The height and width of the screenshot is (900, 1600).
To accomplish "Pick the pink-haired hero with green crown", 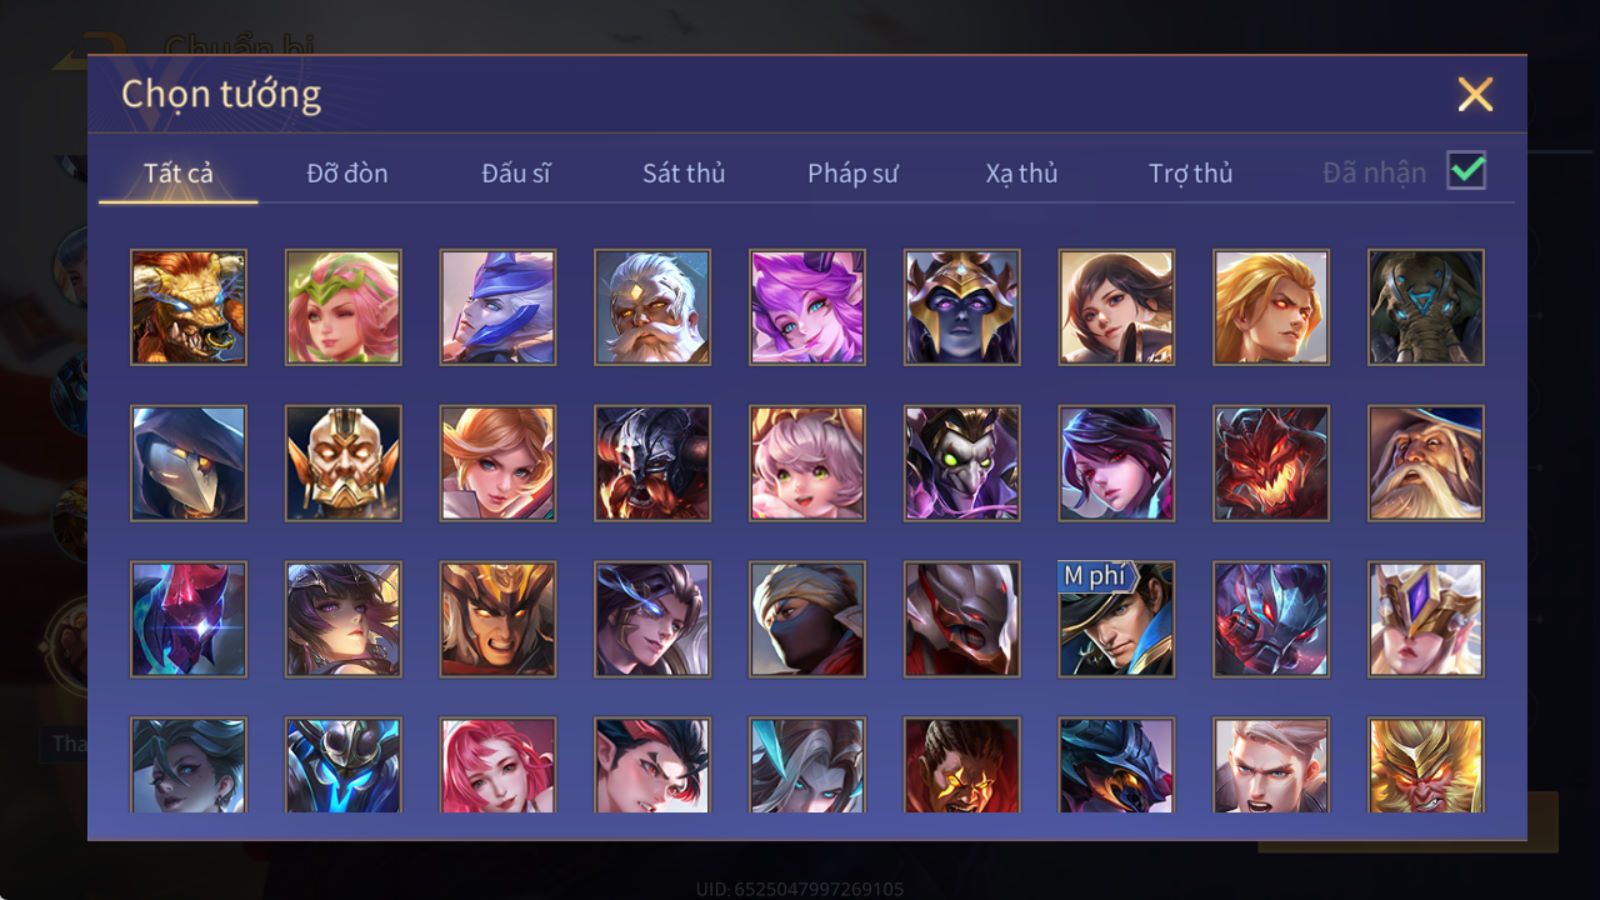I will pos(343,307).
